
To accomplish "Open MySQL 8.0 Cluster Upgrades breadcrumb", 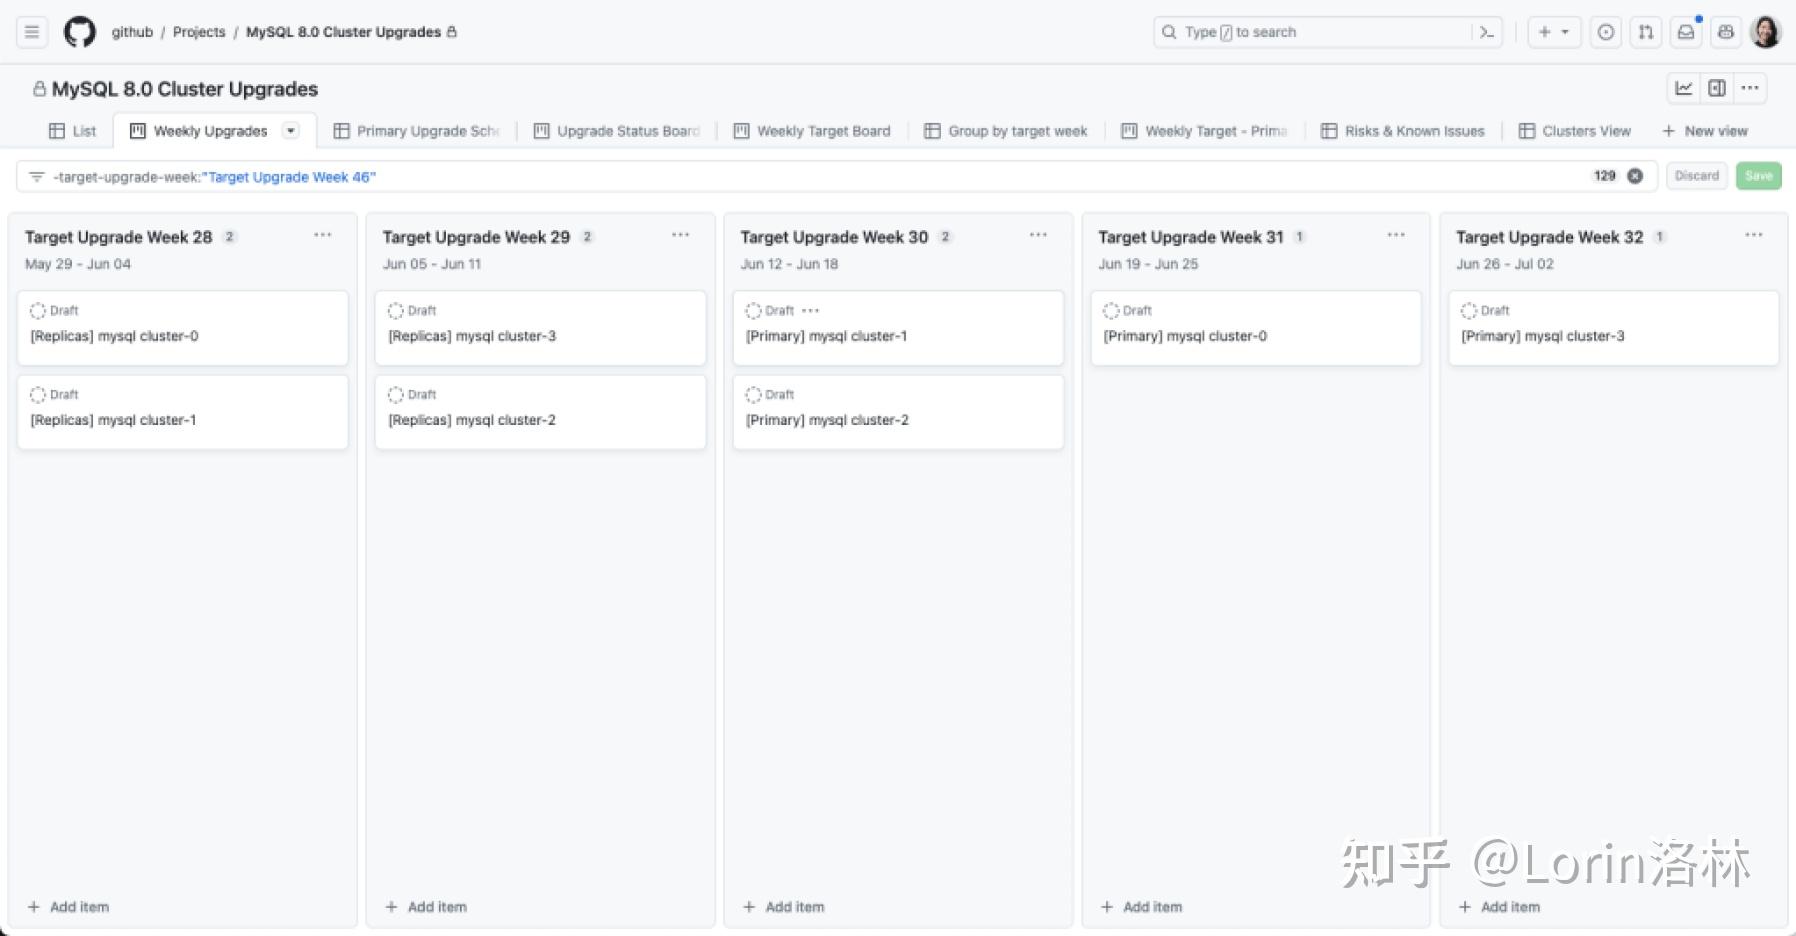I will click(343, 32).
